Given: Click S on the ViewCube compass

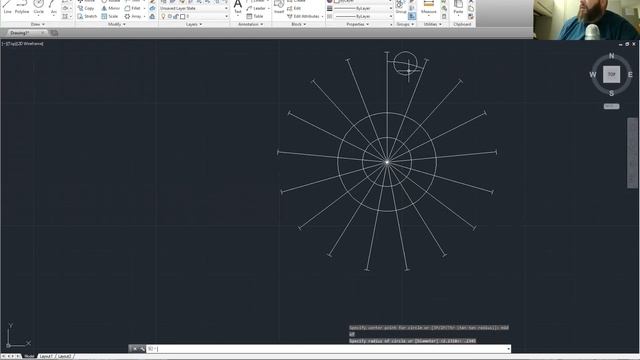Looking at the screenshot, I should click(x=611, y=93).
